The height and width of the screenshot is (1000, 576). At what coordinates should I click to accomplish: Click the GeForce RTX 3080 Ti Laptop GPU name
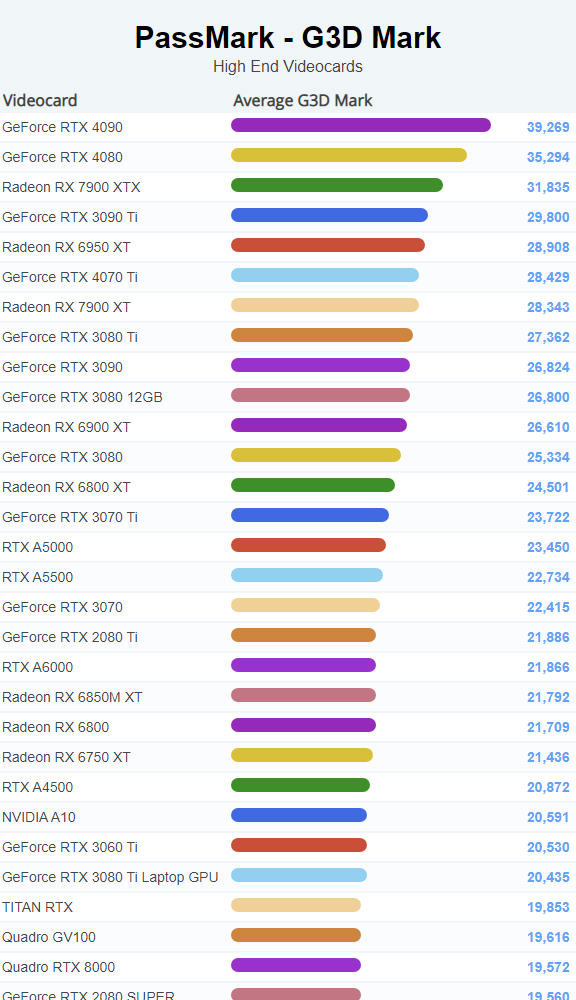(110, 876)
